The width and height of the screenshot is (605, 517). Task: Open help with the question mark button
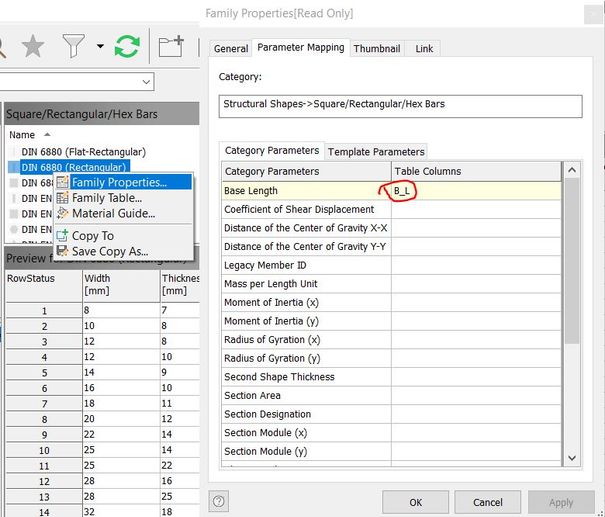(218, 501)
